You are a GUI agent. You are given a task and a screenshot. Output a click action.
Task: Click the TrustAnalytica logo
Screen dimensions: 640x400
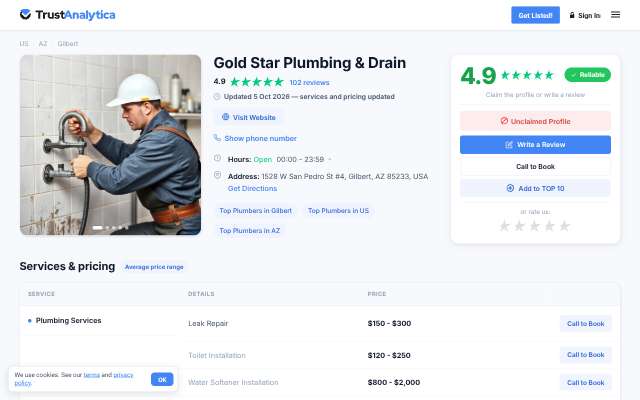(67, 15)
